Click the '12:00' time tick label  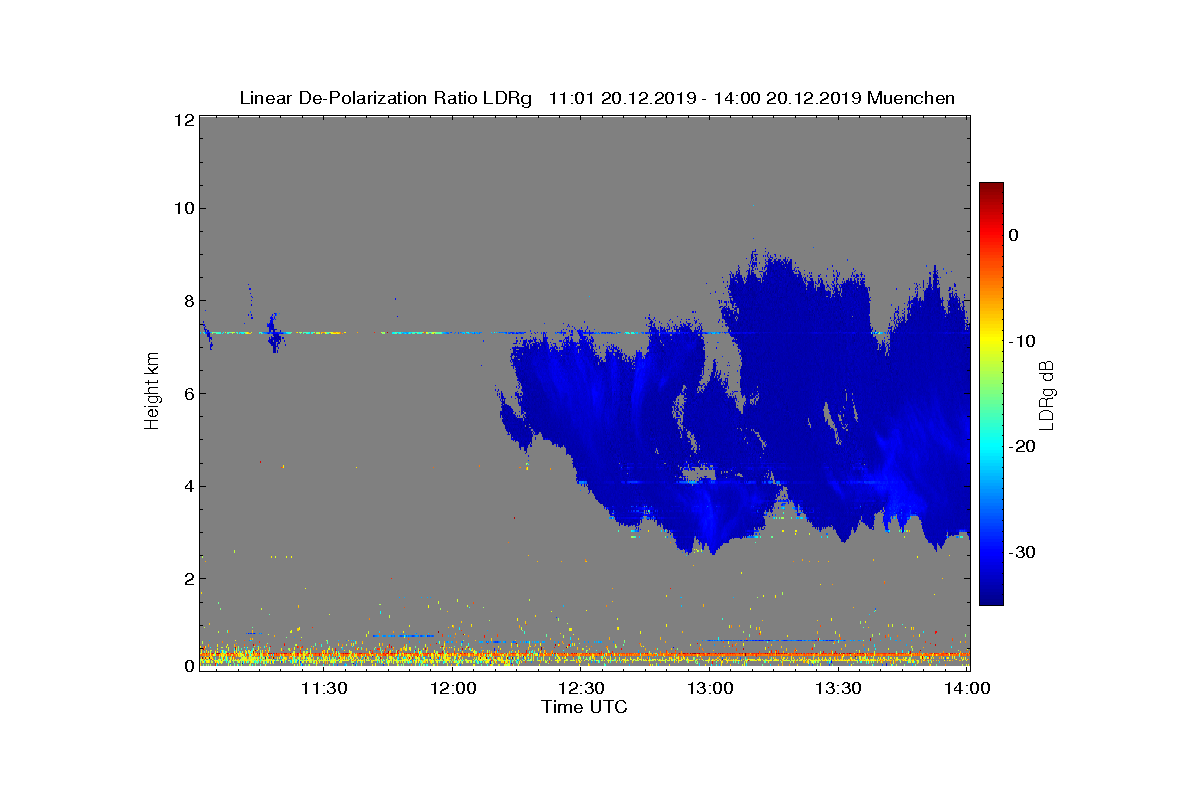453,688
